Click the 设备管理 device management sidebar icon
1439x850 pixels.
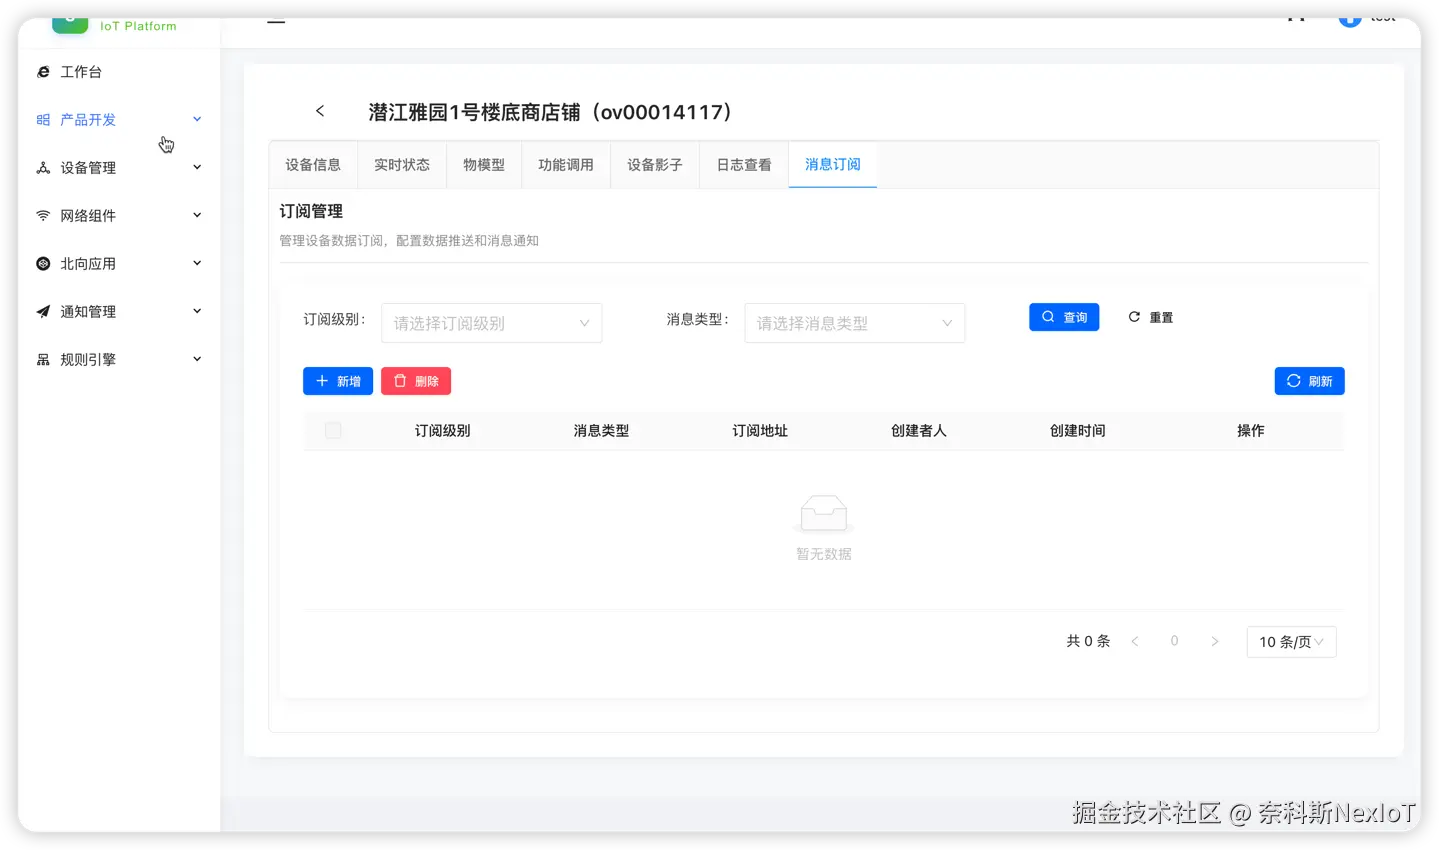pos(42,167)
